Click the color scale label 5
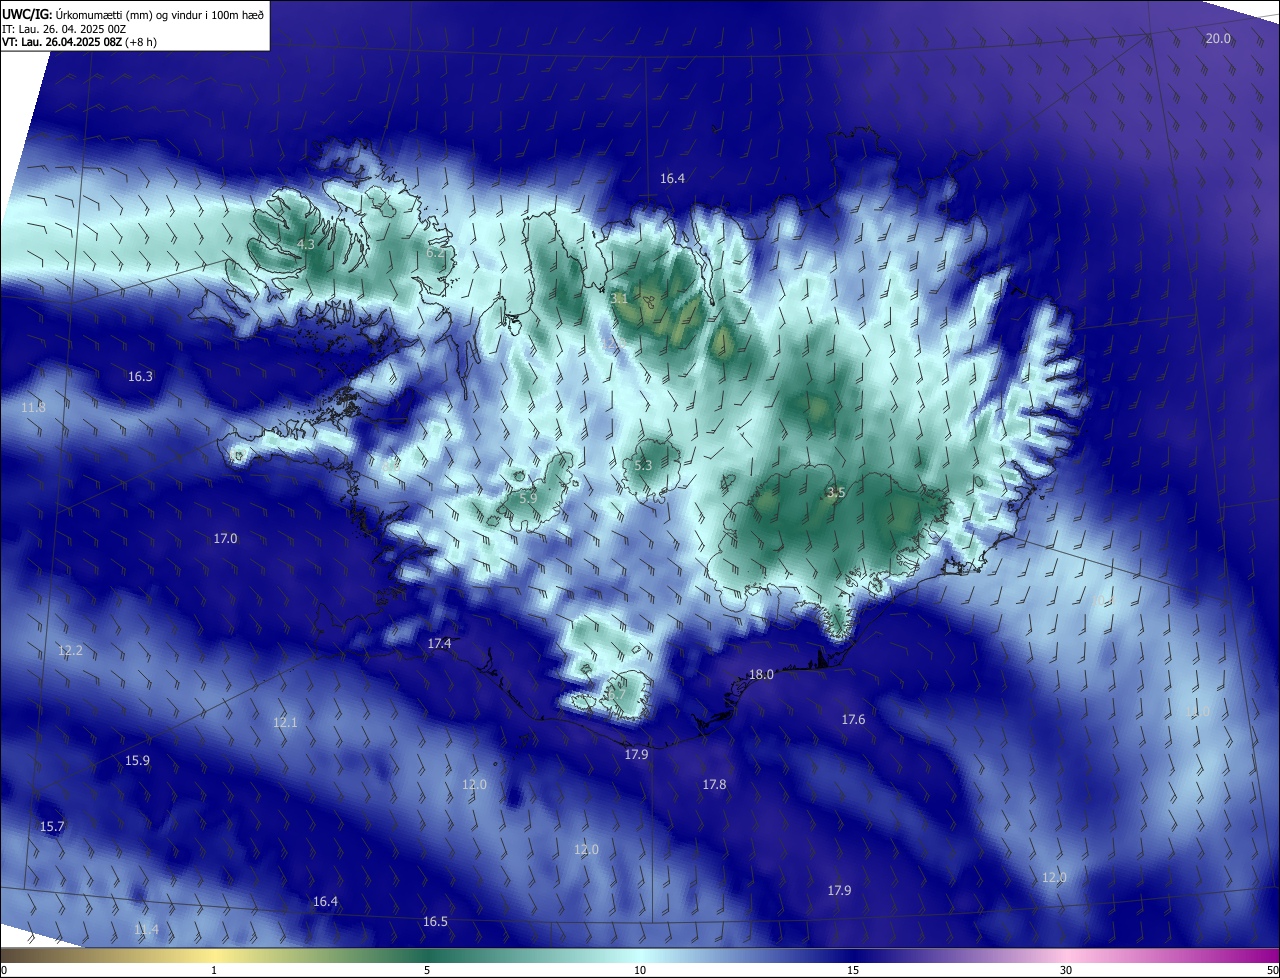The height and width of the screenshot is (978, 1280). tap(427, 970)
